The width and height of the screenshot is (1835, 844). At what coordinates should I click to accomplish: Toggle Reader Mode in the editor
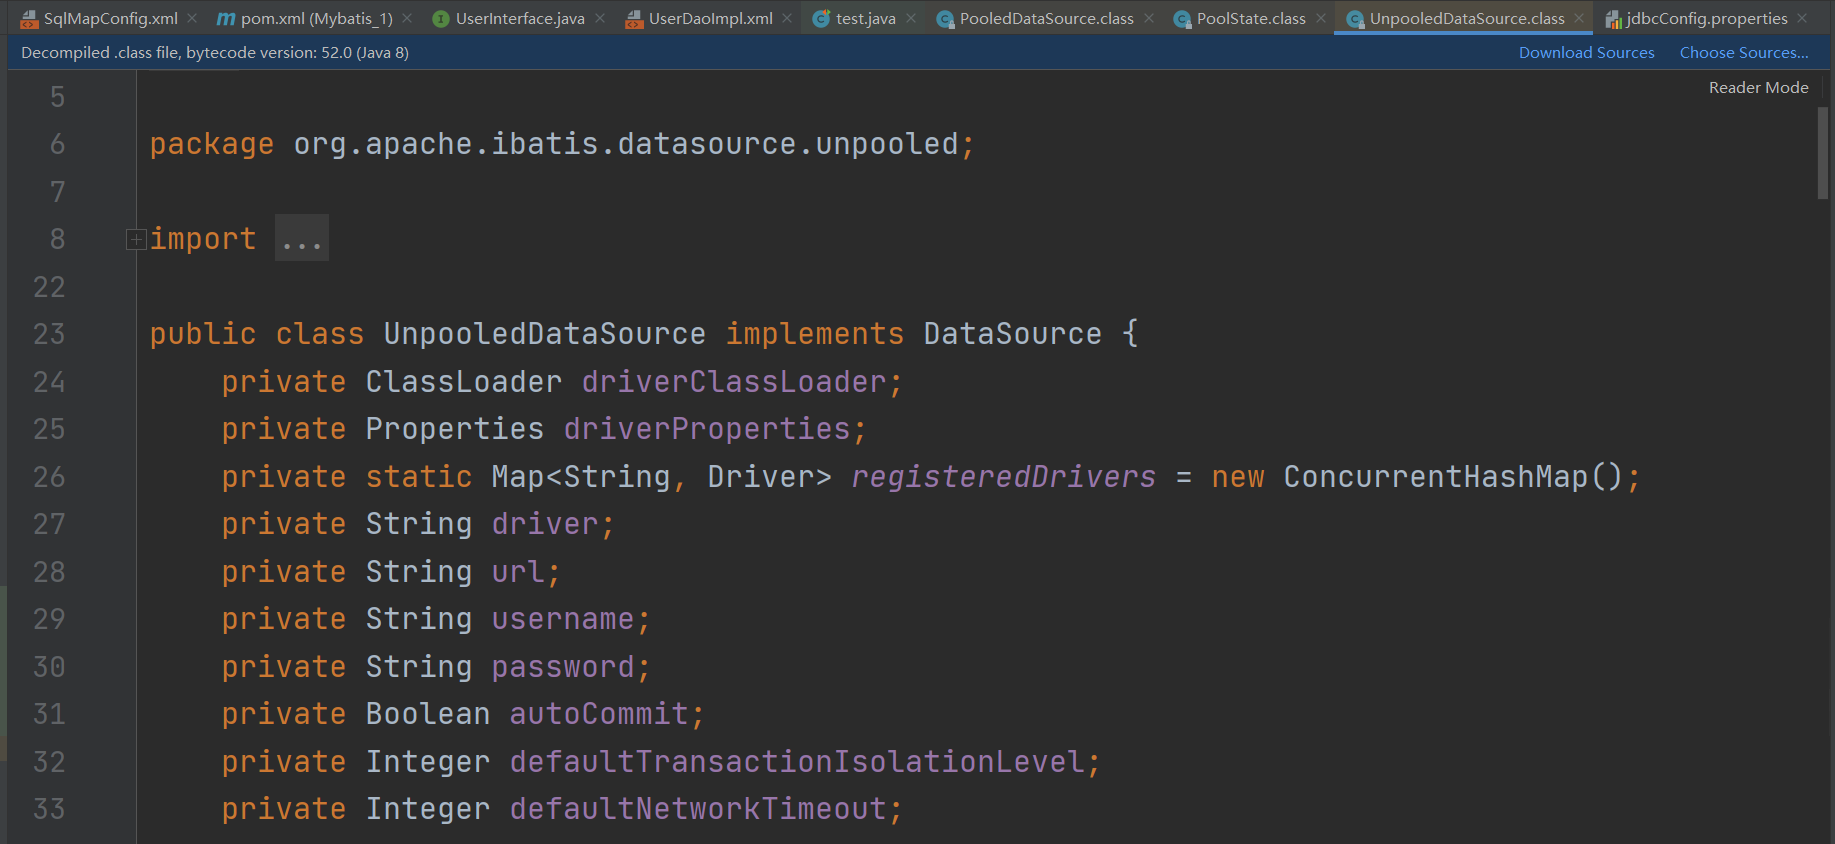1758,88
